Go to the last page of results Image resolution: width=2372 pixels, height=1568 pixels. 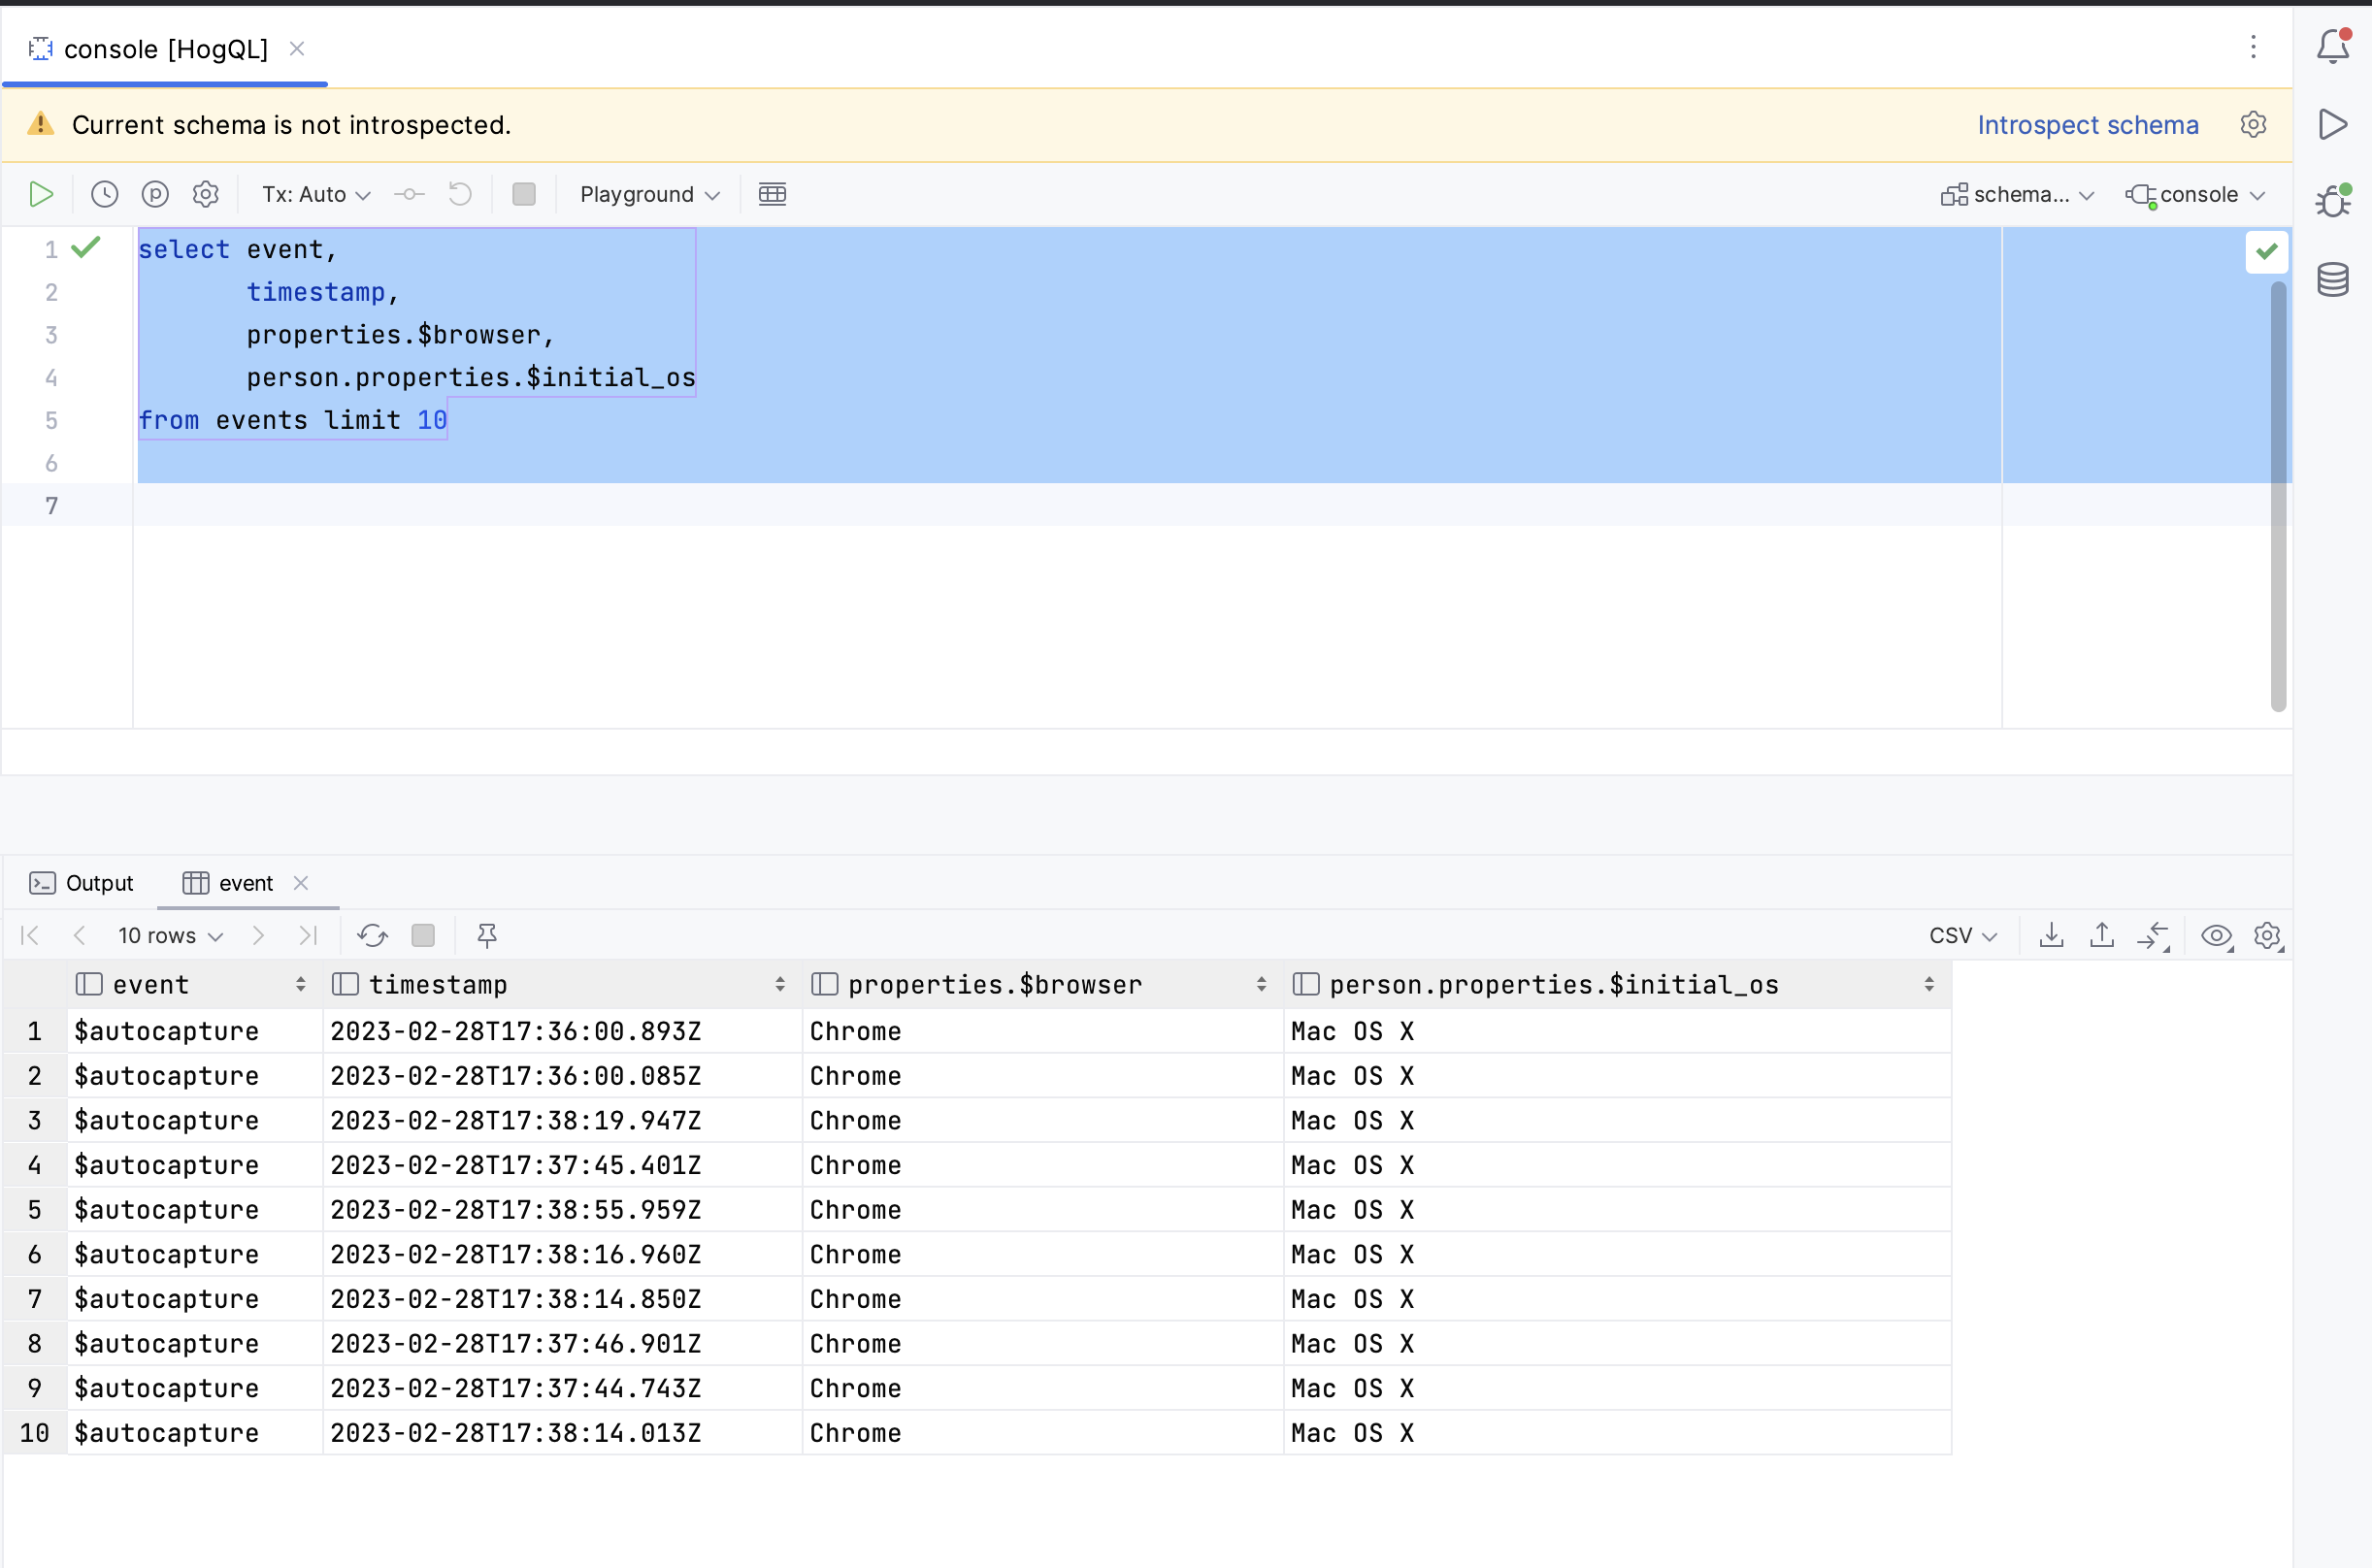pos(308,935)
